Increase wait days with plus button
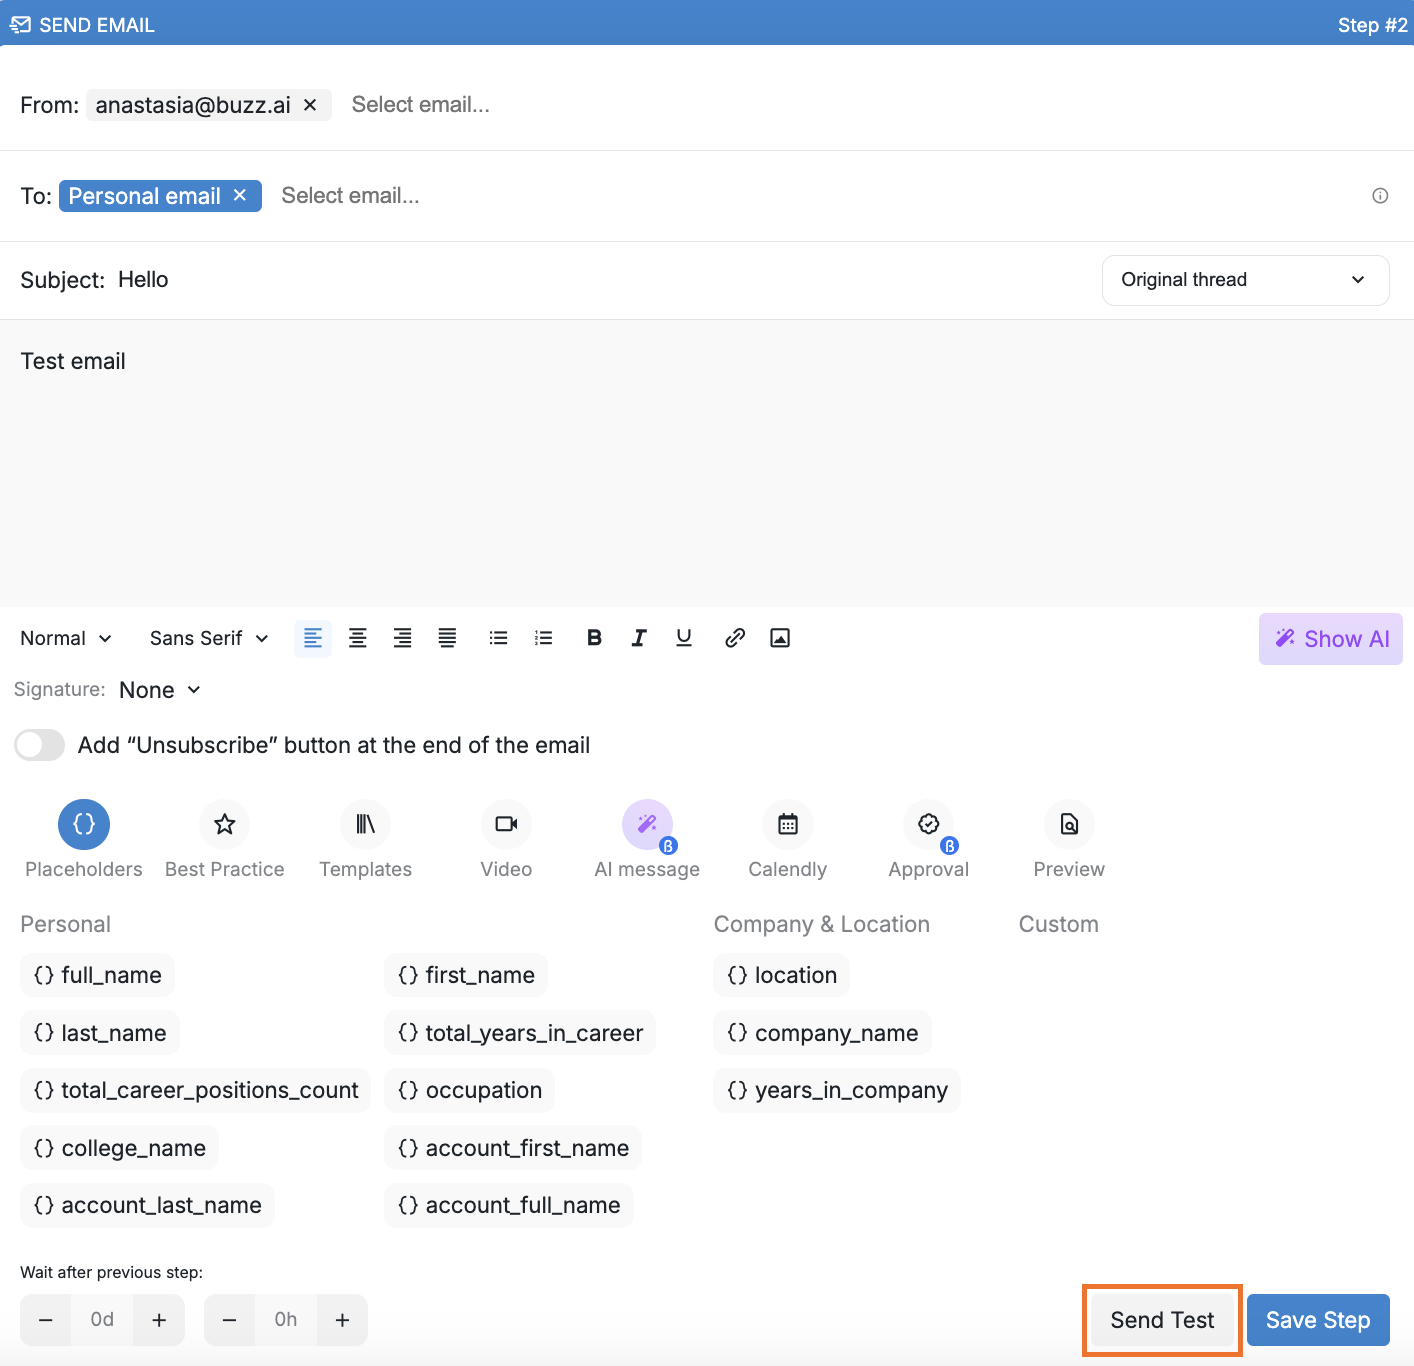 coord(159,1320)
